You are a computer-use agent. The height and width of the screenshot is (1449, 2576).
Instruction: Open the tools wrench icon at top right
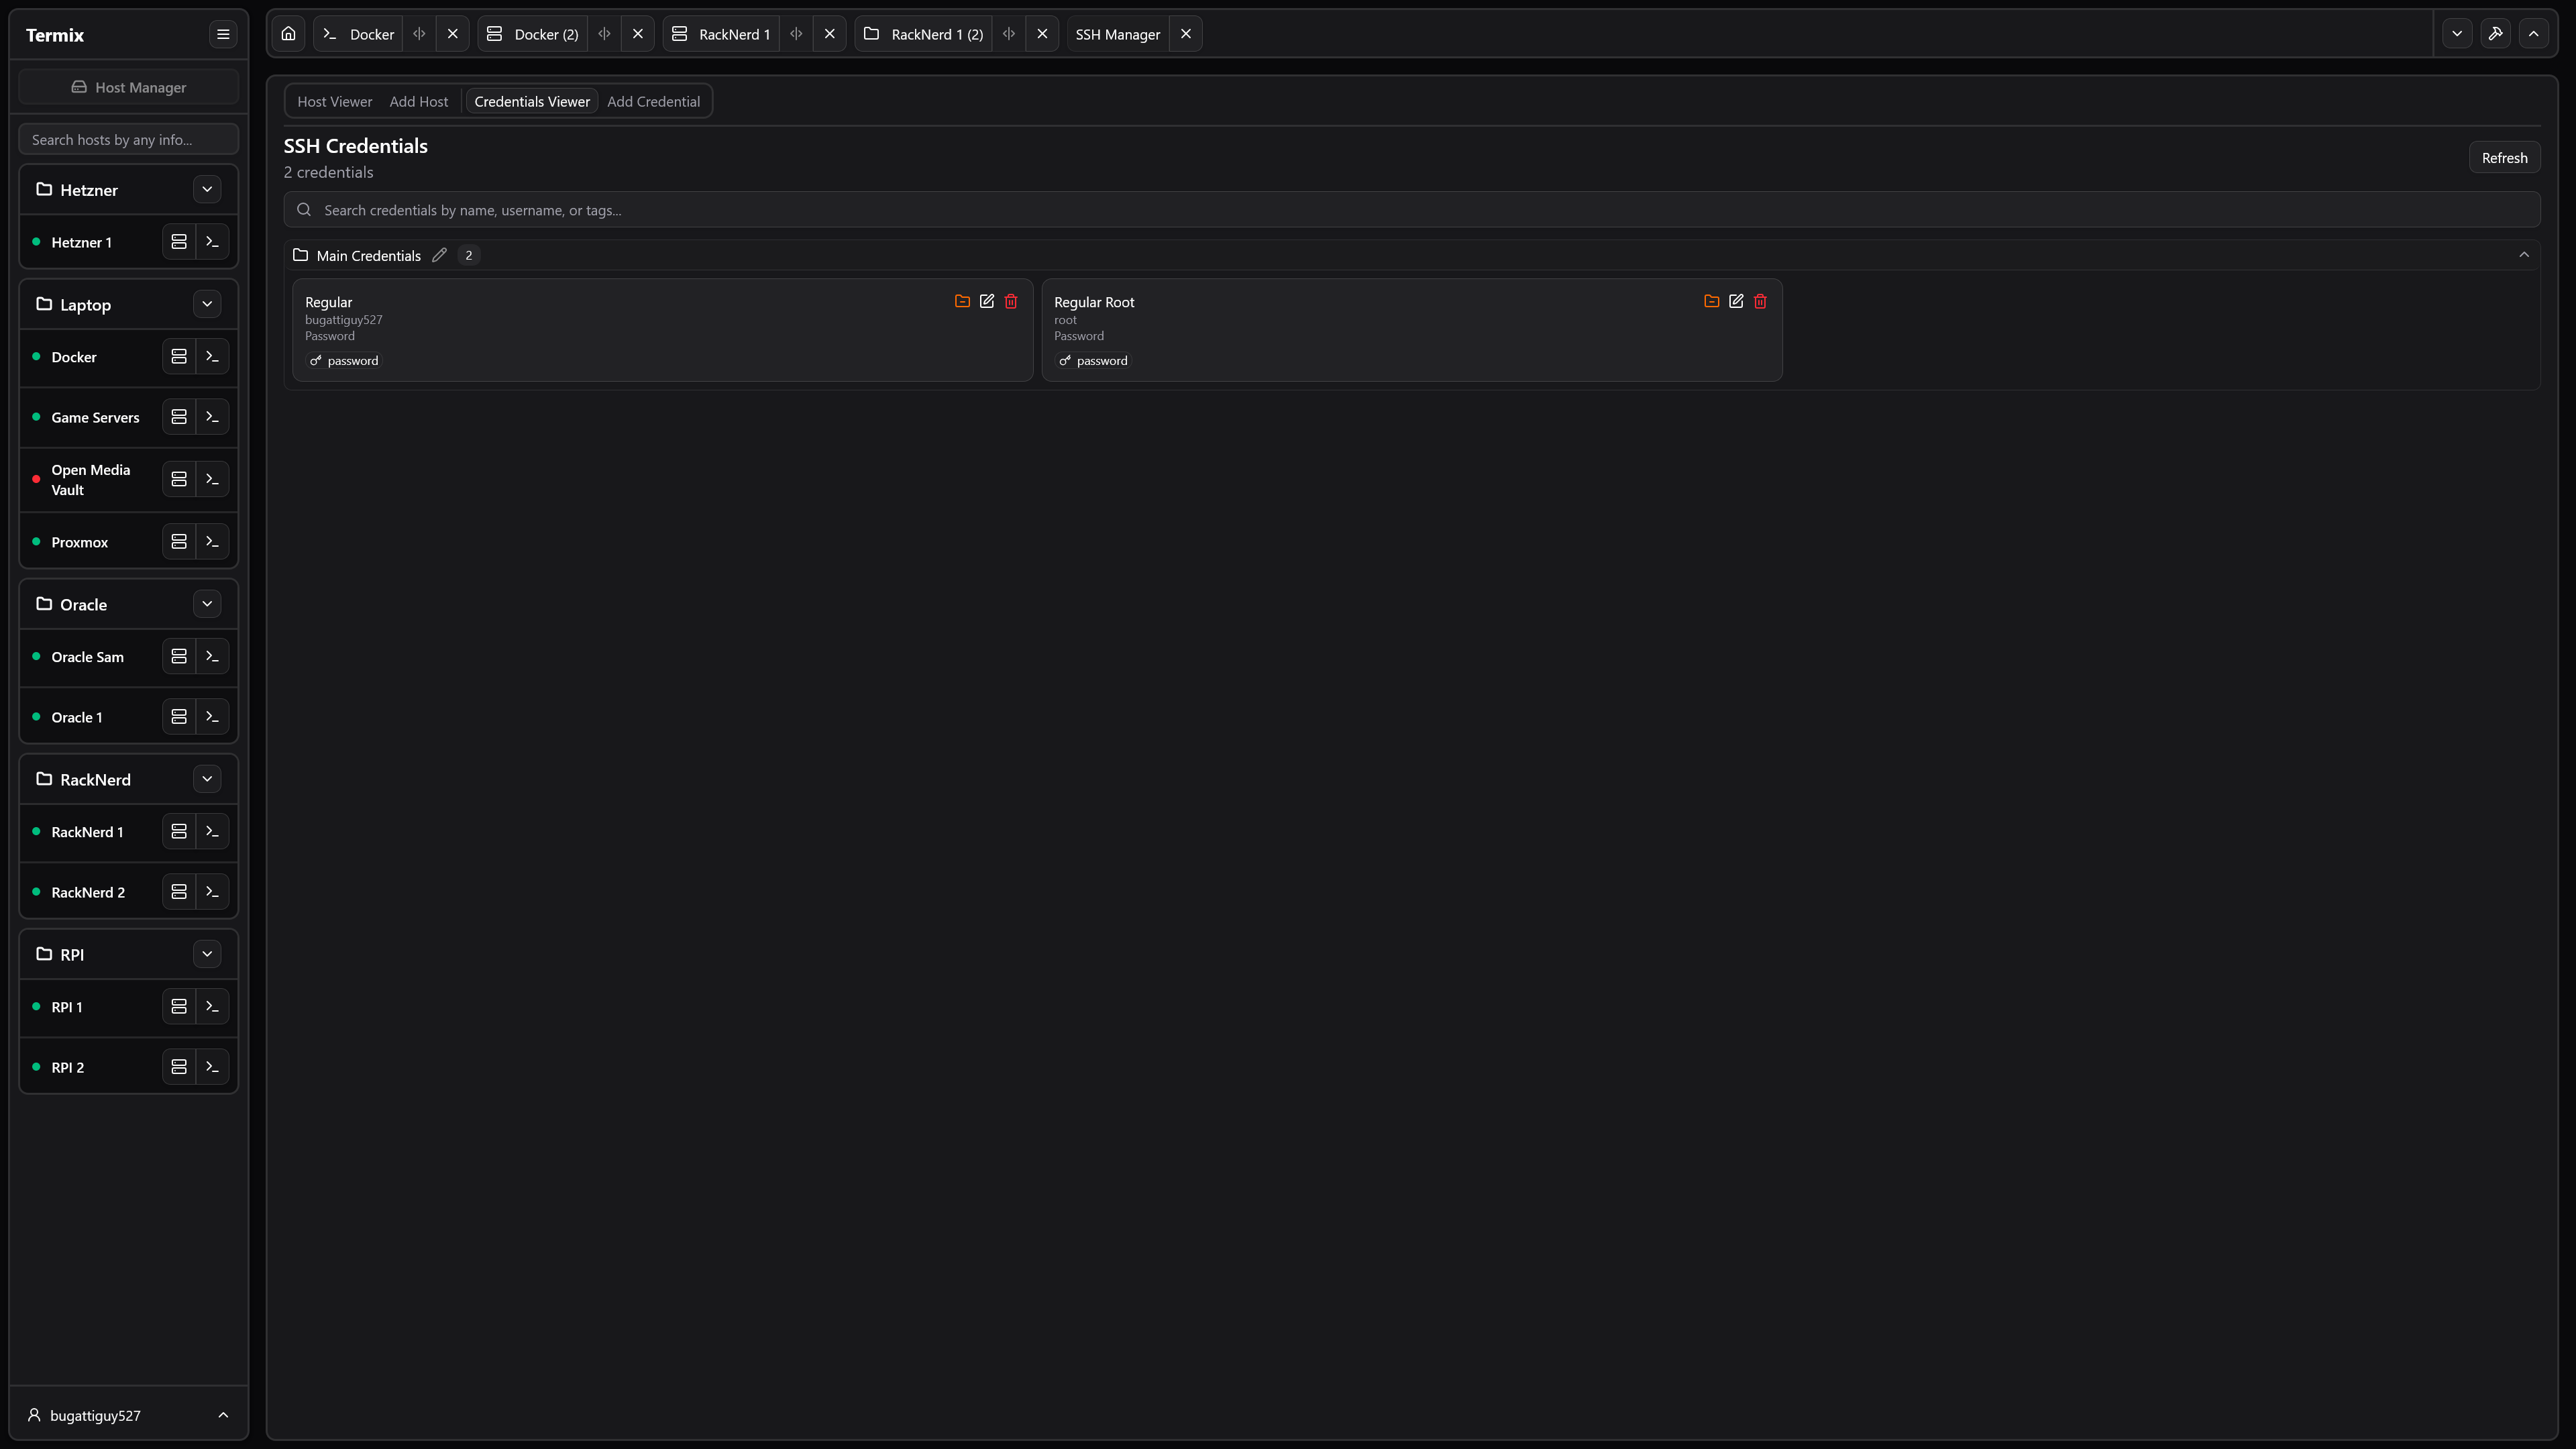click(x=2495, y=34)
